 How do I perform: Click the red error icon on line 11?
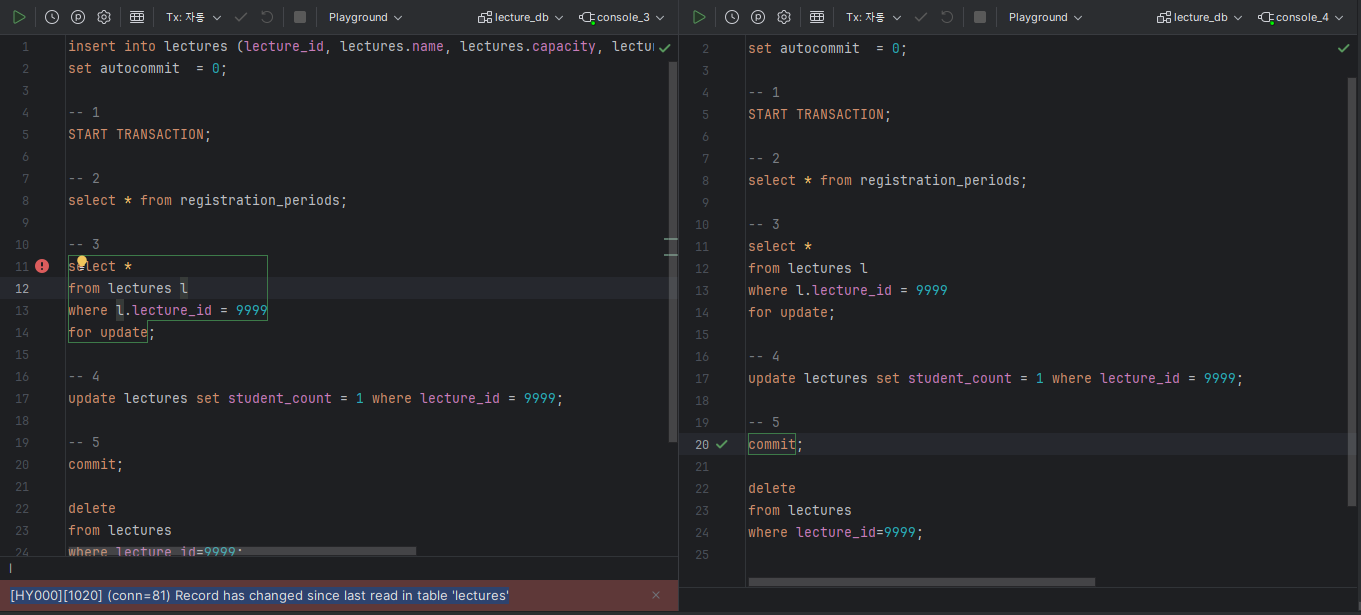42,266
